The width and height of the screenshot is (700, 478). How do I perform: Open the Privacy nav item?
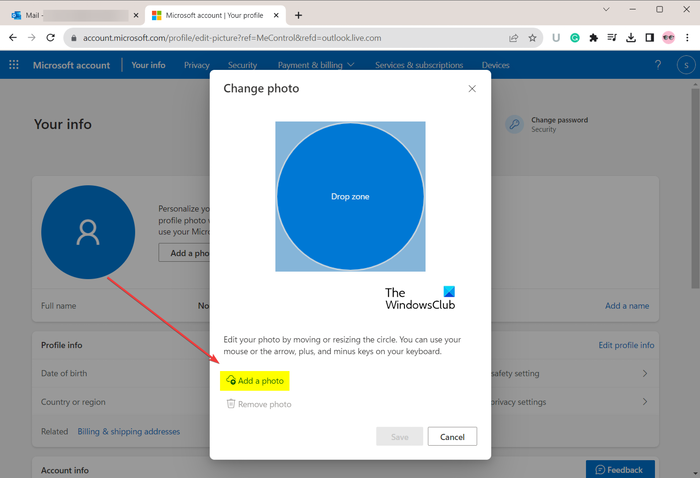pyautogui.click(x=196, y=65)
